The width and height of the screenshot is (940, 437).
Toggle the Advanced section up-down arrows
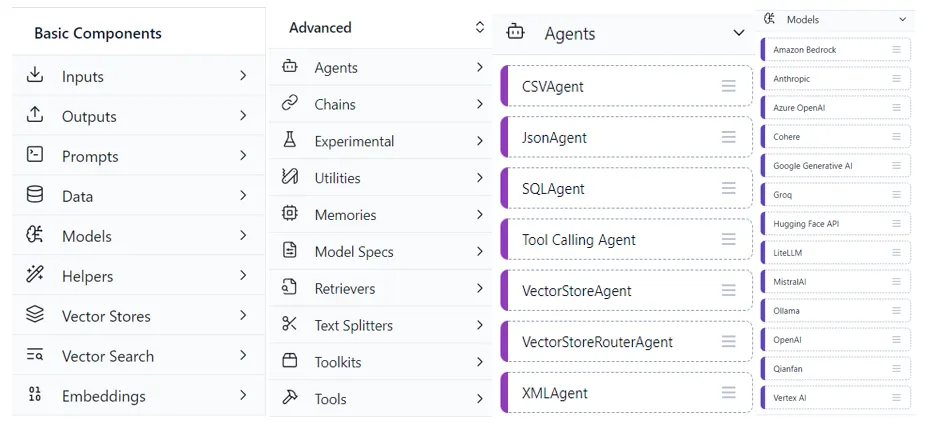point(479,28)
